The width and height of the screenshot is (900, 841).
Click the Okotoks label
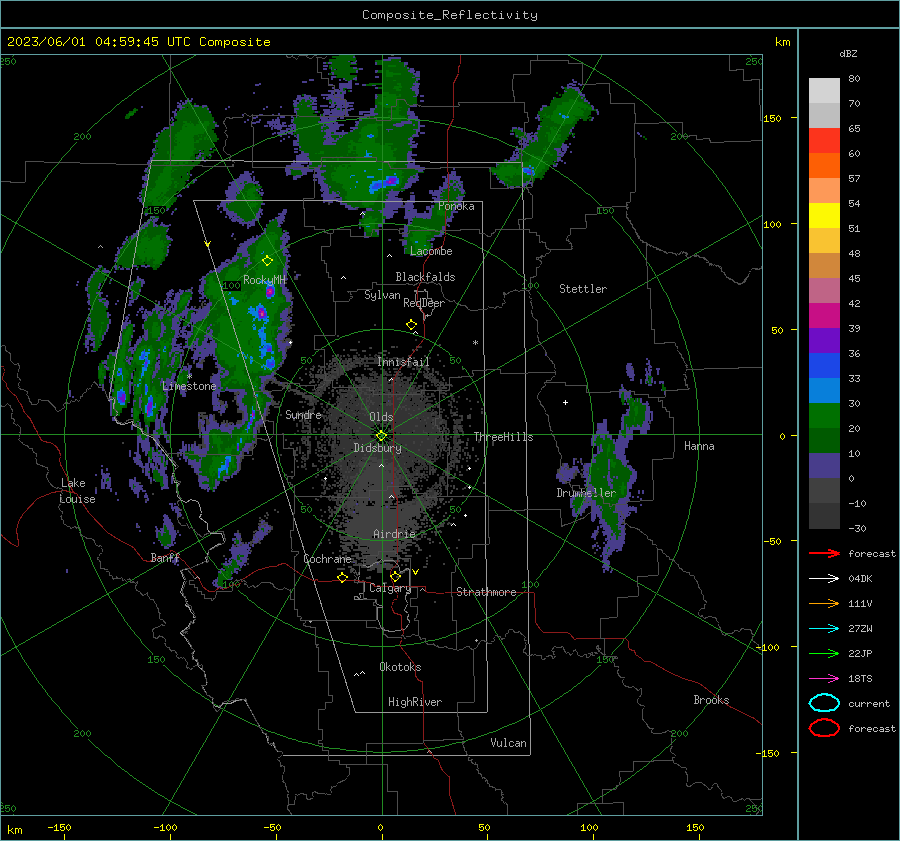[x=400, y=667]
